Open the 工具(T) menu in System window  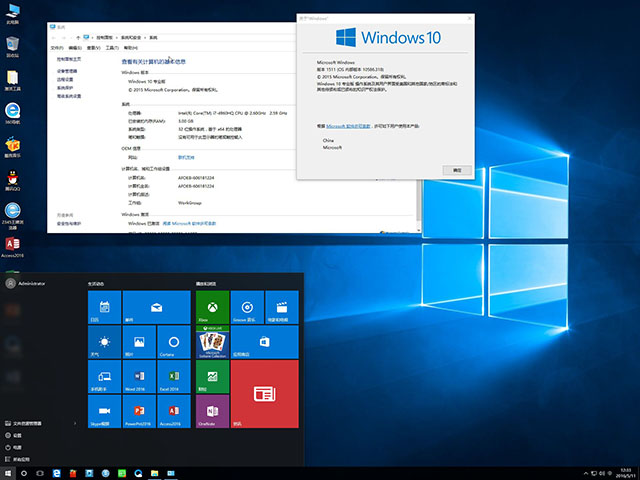111,47
